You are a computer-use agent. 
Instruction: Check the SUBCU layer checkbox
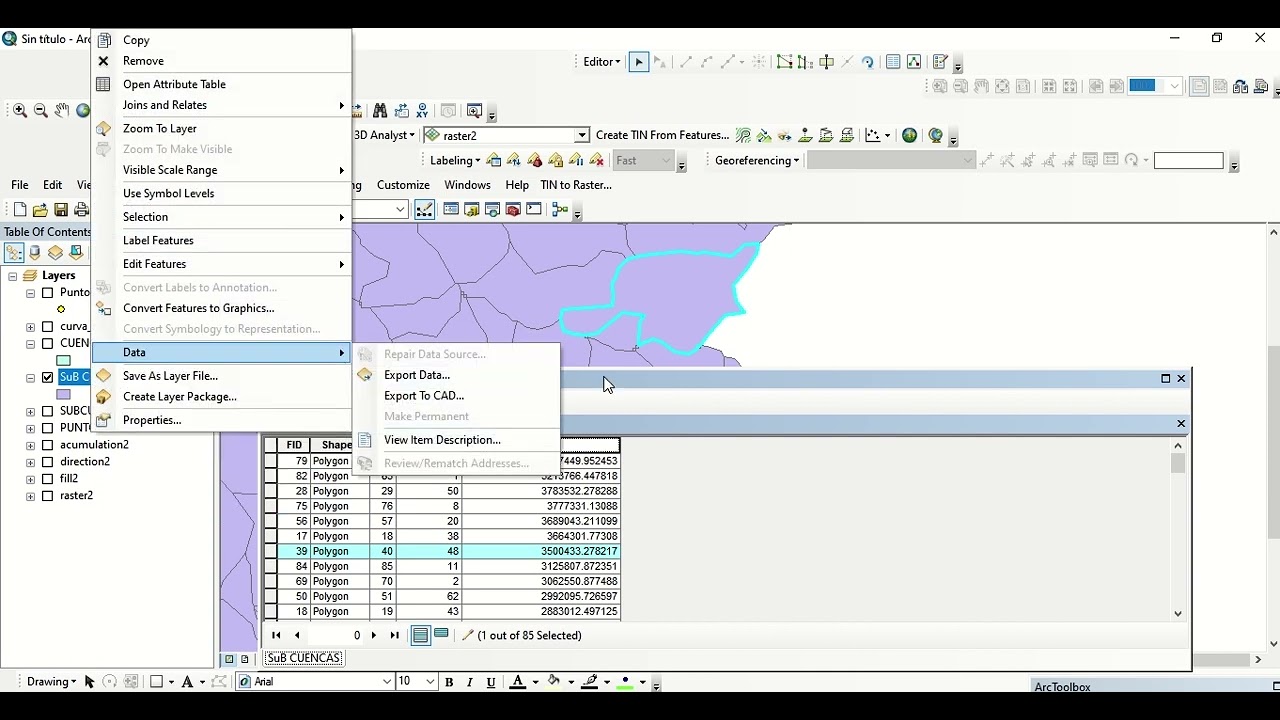tap(47, 411)
